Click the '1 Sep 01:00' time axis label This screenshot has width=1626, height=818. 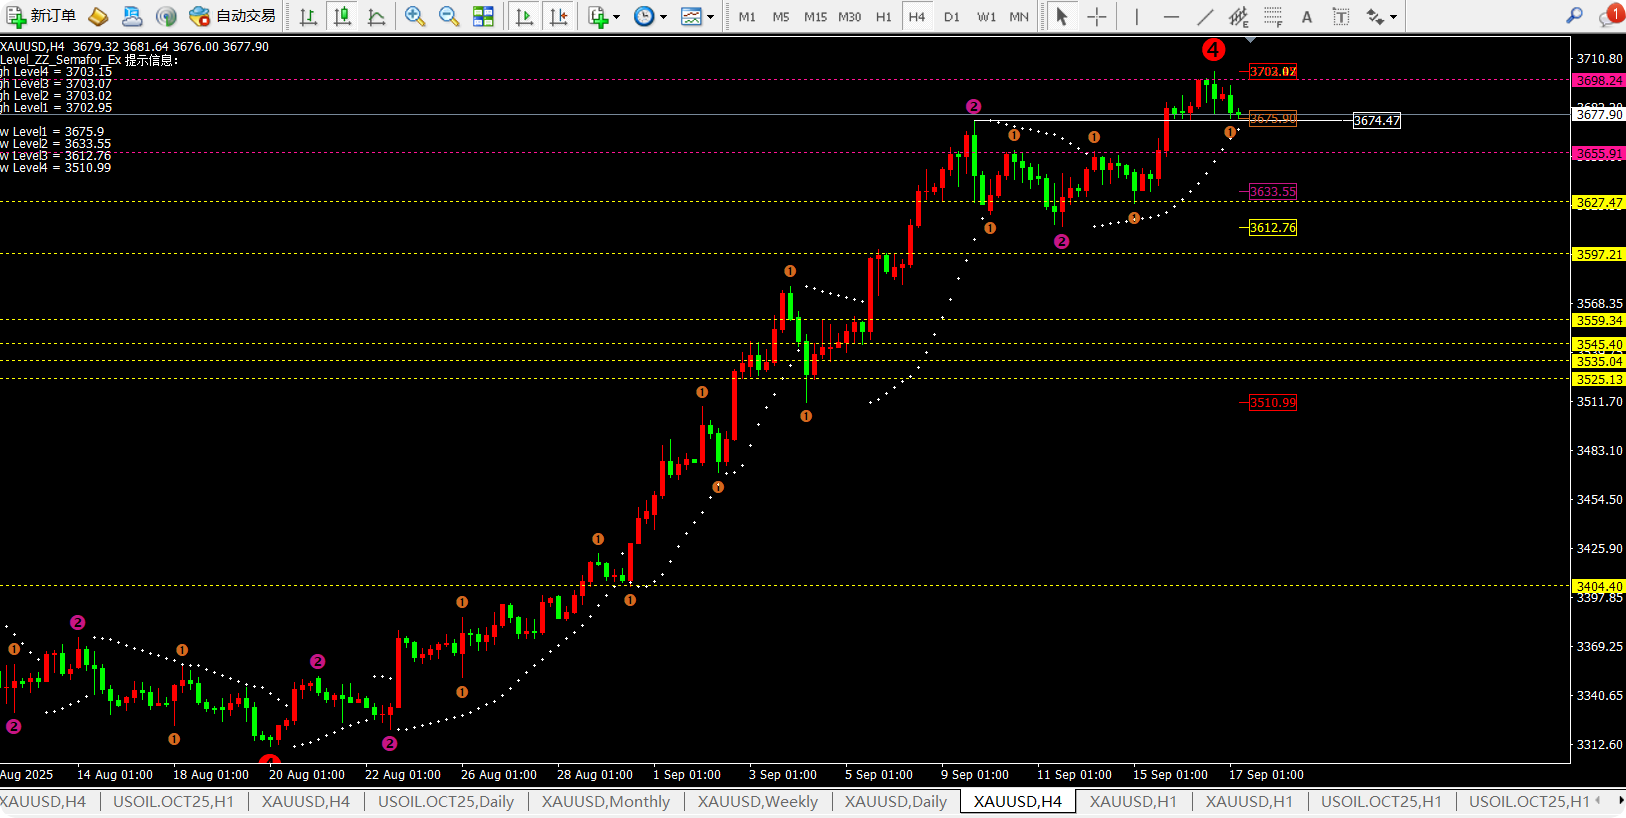pos(687,775)
